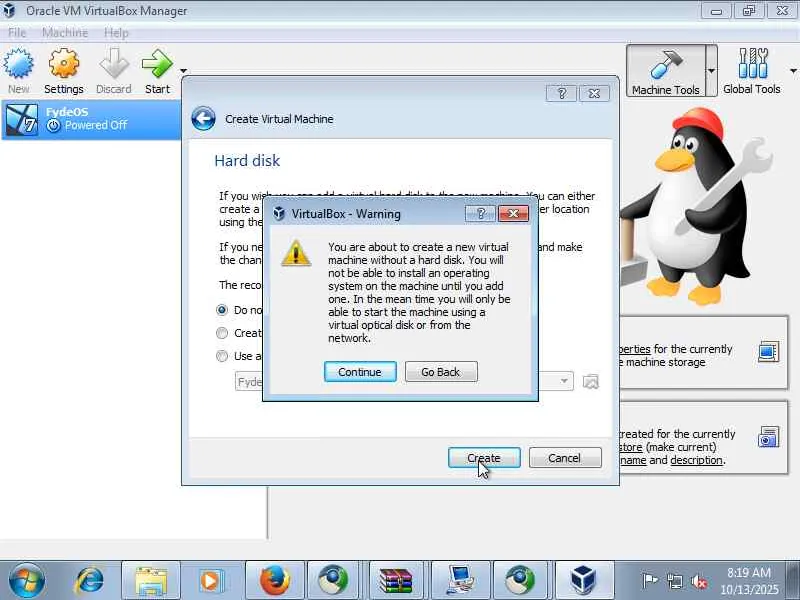Image resolution: width=800 pixels, height=600 pixels.
Task: Click the green Start arrow icon
Action: coord(157,64)
